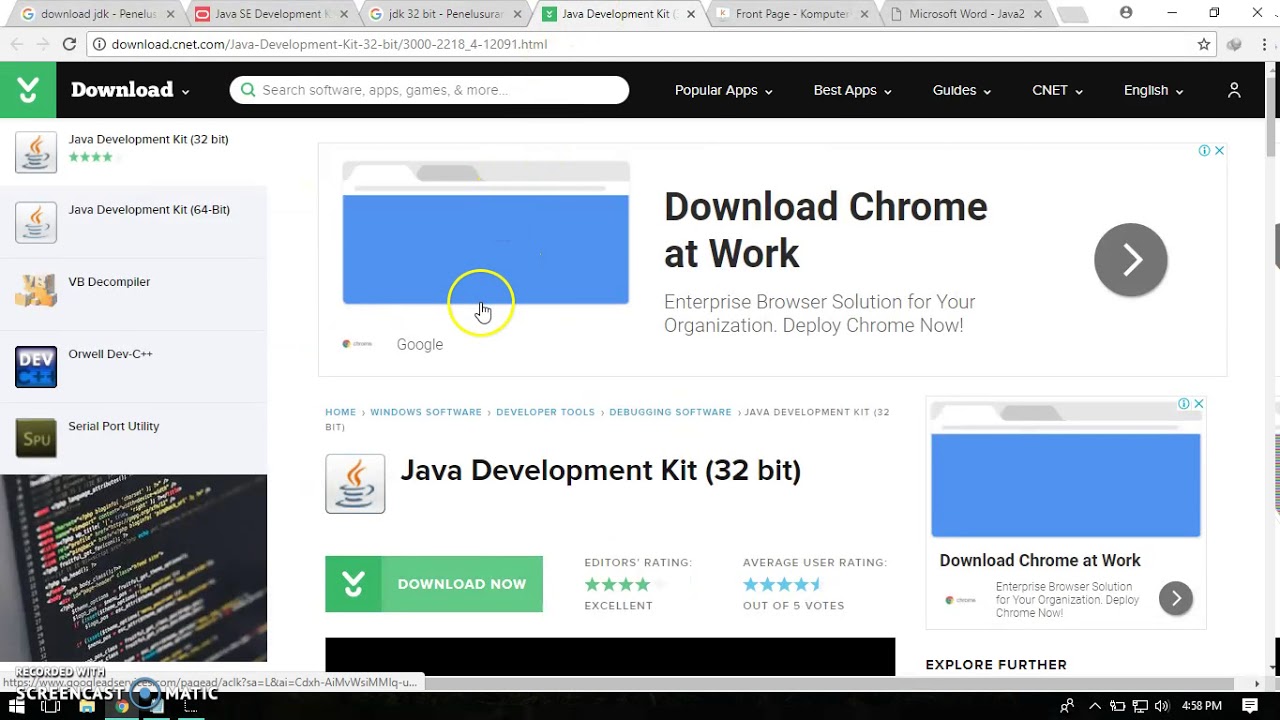Click the WINDOWS SOFTWARE breadcrumb link
This screenshot has height=720, width=1280.
[426, 412]
